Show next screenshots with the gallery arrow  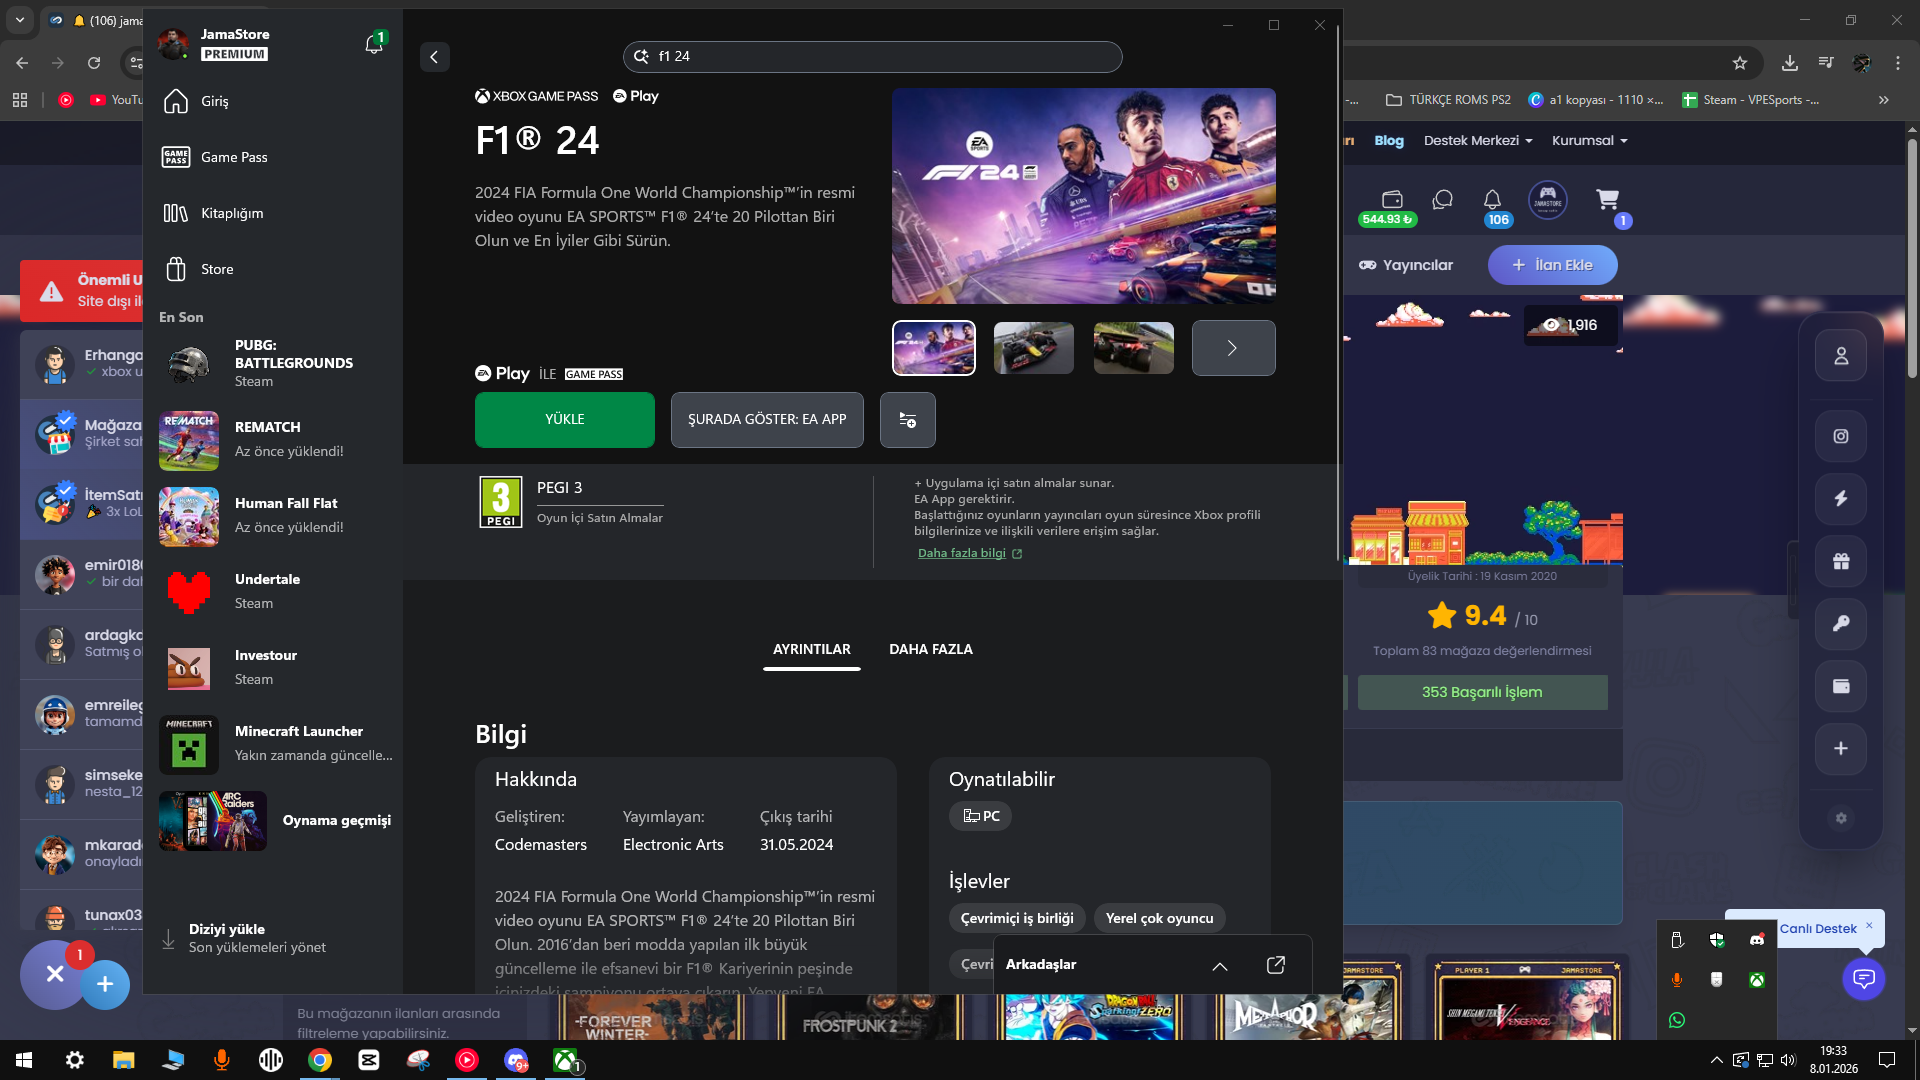click(1233, 348)
